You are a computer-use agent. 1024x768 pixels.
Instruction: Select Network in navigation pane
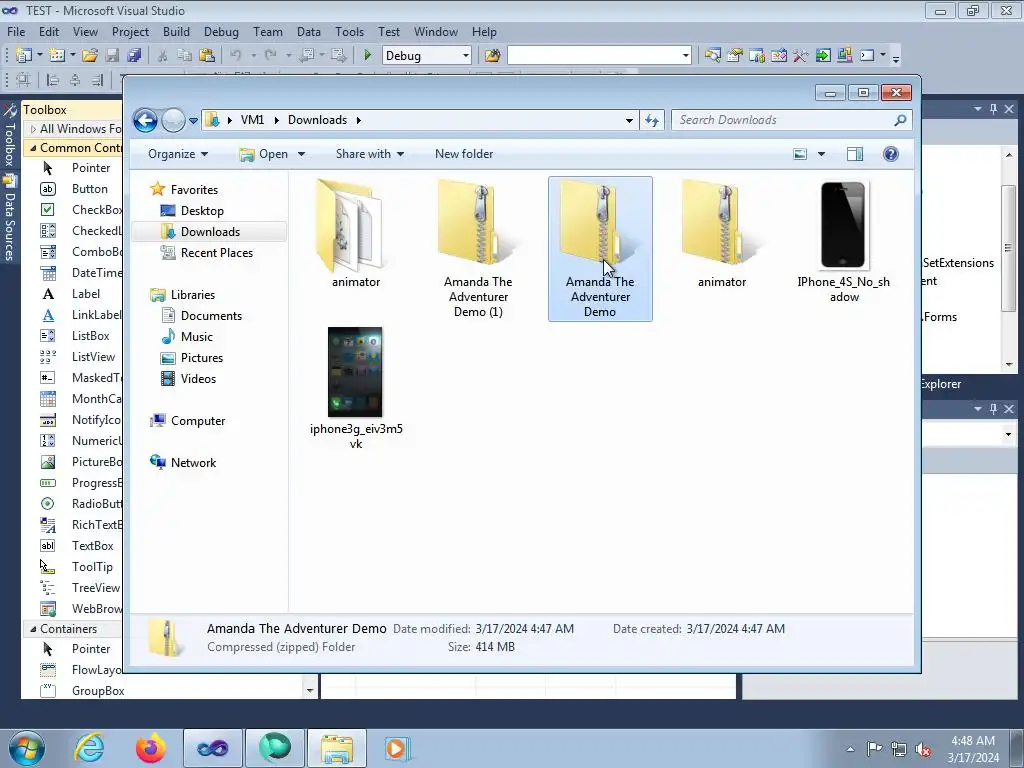[x=193, y=463]
